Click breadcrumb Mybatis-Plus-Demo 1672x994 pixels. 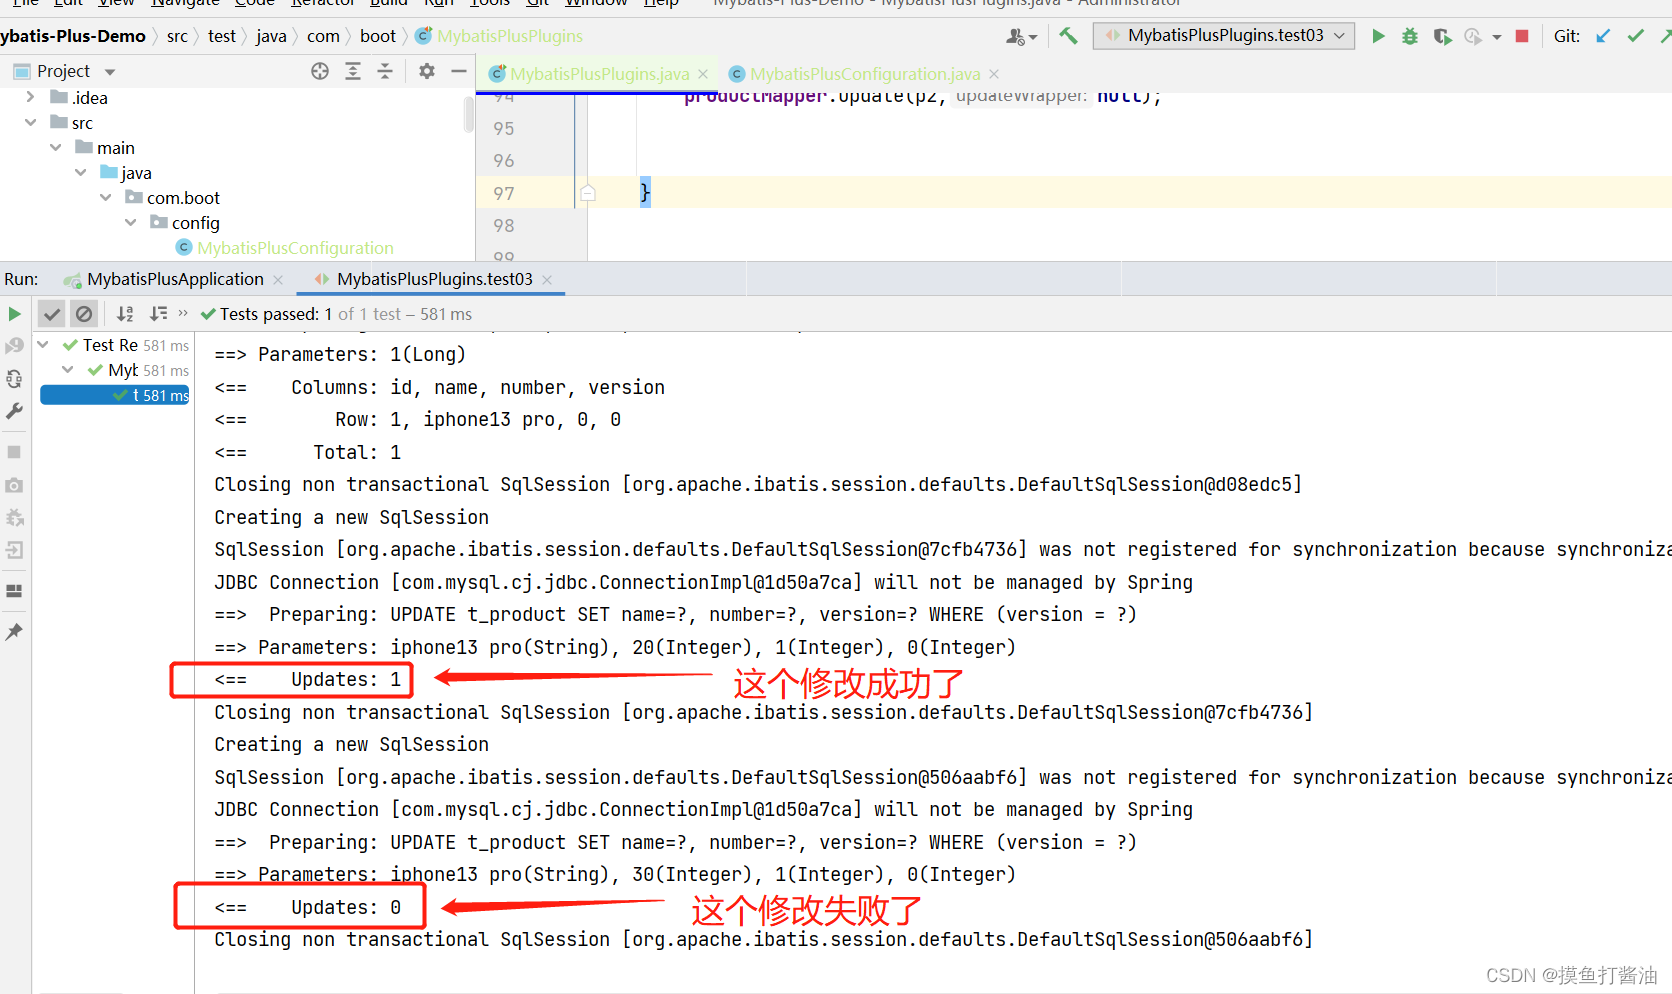pos(72,36)
